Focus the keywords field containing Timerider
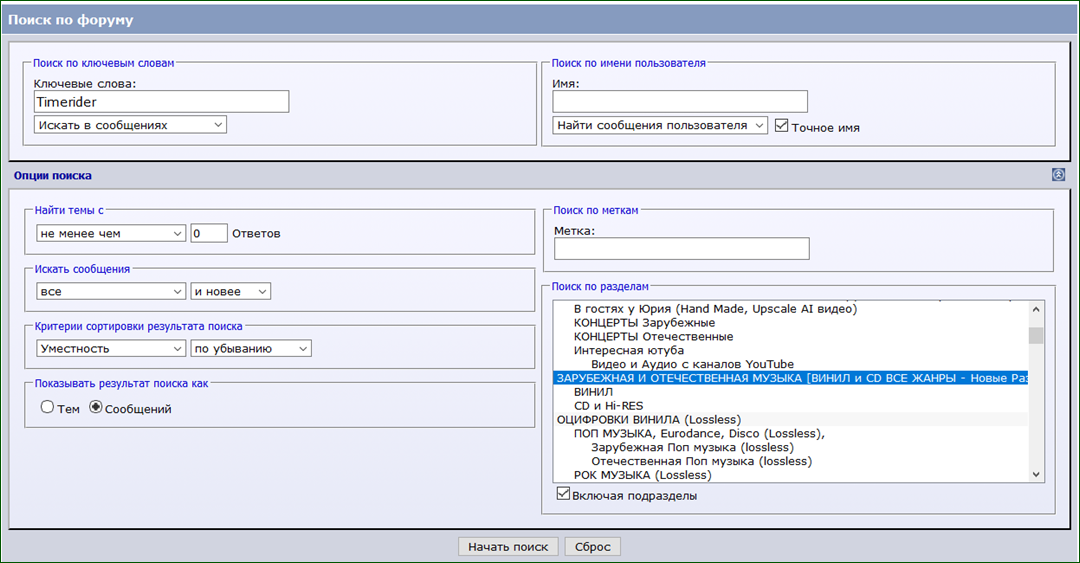 pos(161,101)
